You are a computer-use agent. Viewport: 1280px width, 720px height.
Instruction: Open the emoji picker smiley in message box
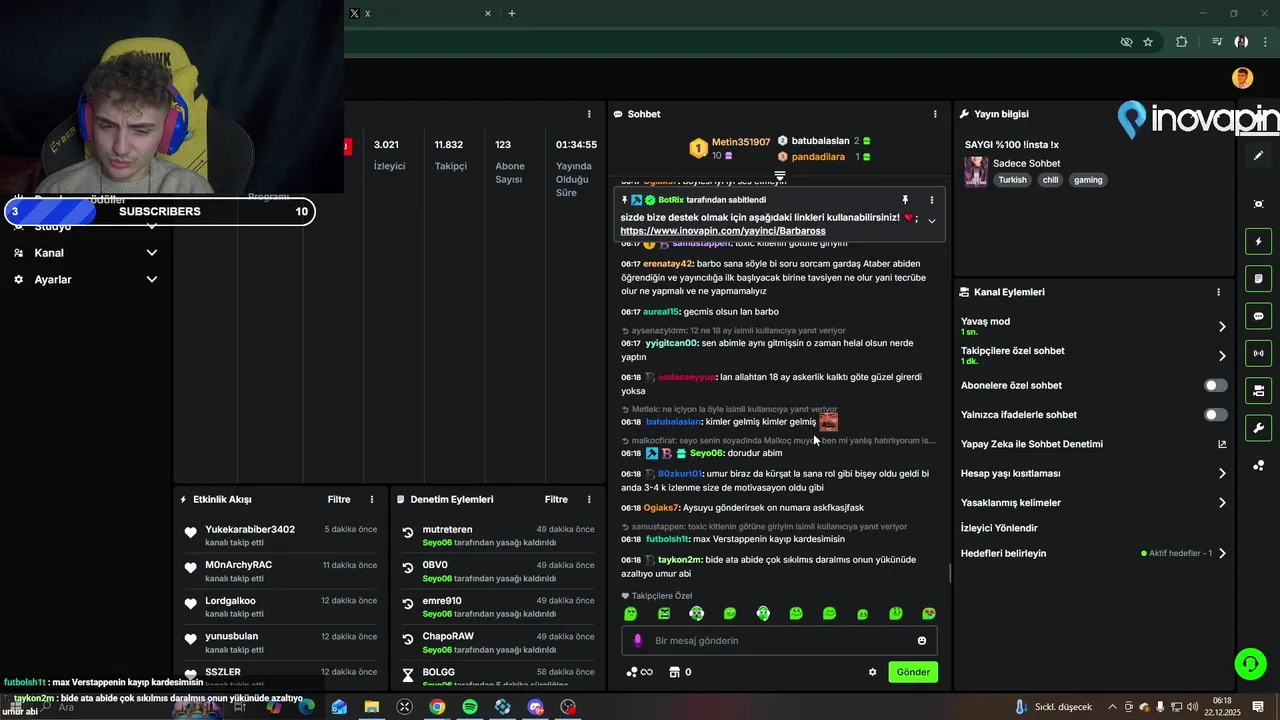[922, 641]
